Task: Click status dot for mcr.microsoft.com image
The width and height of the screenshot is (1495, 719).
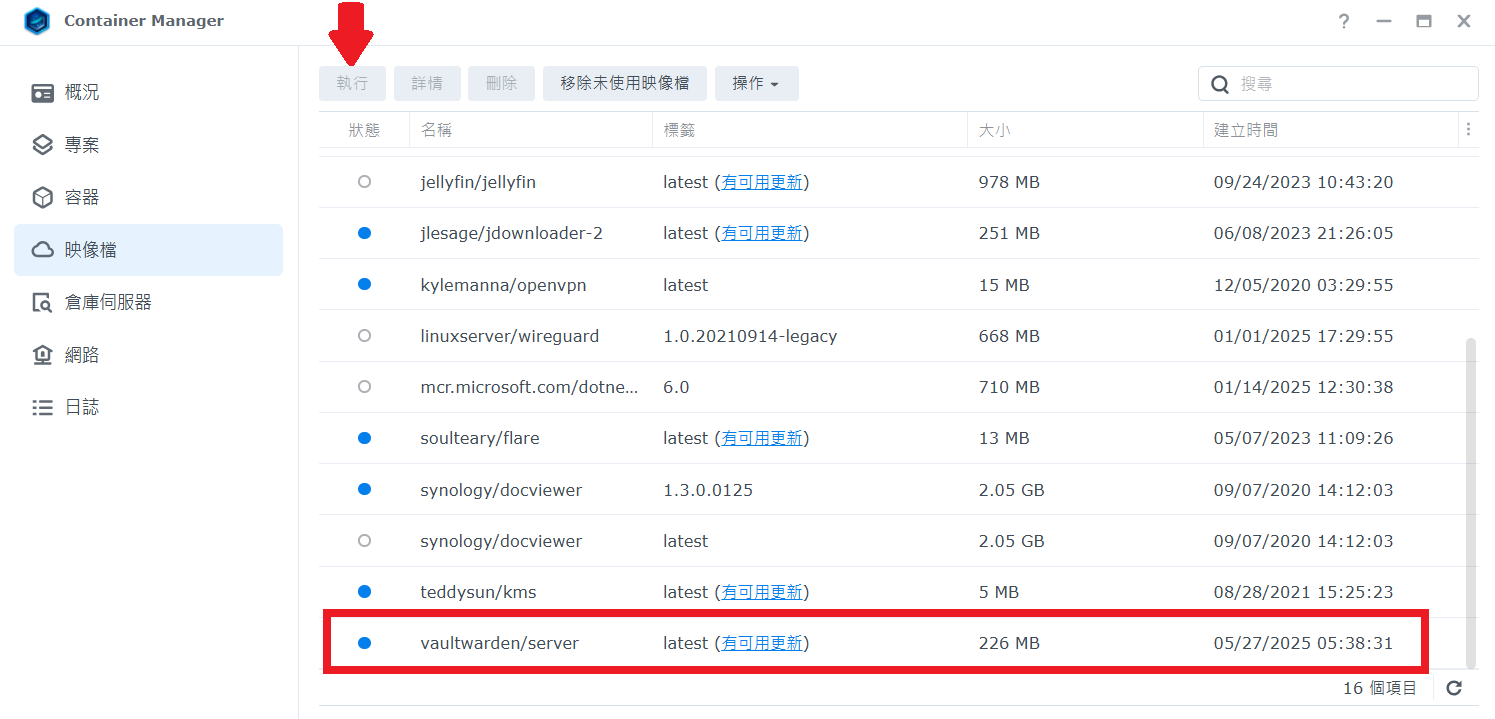Action: click(x=364, y=387)
